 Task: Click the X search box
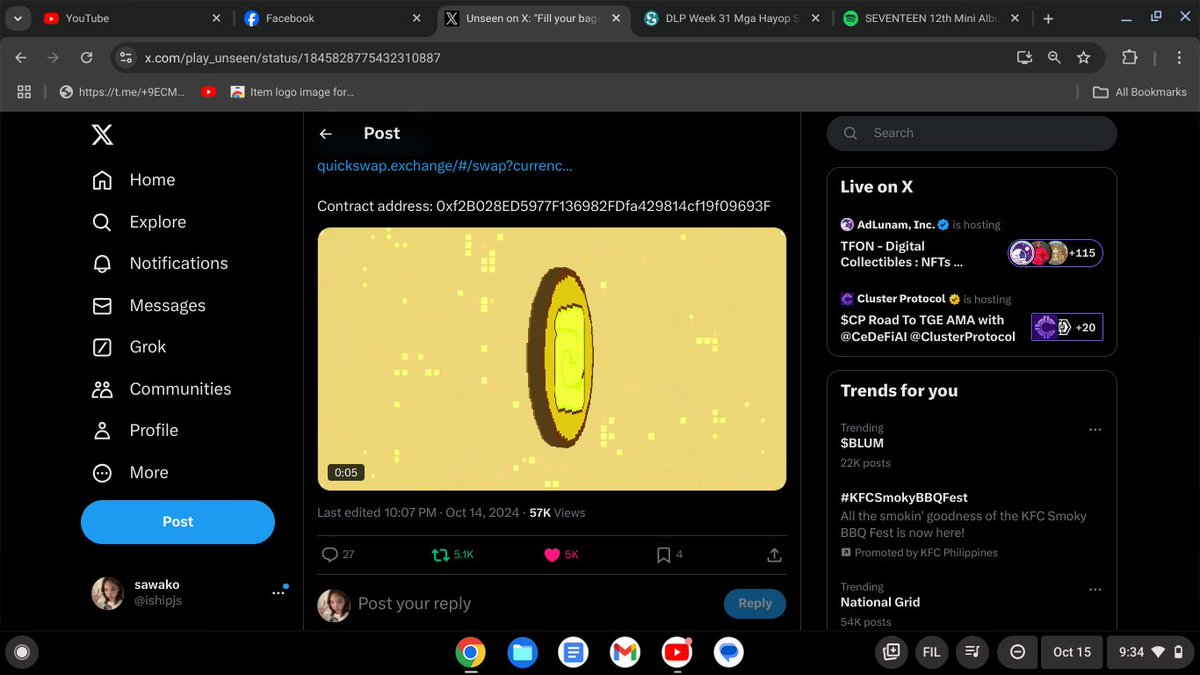click(x=971, y=133)
